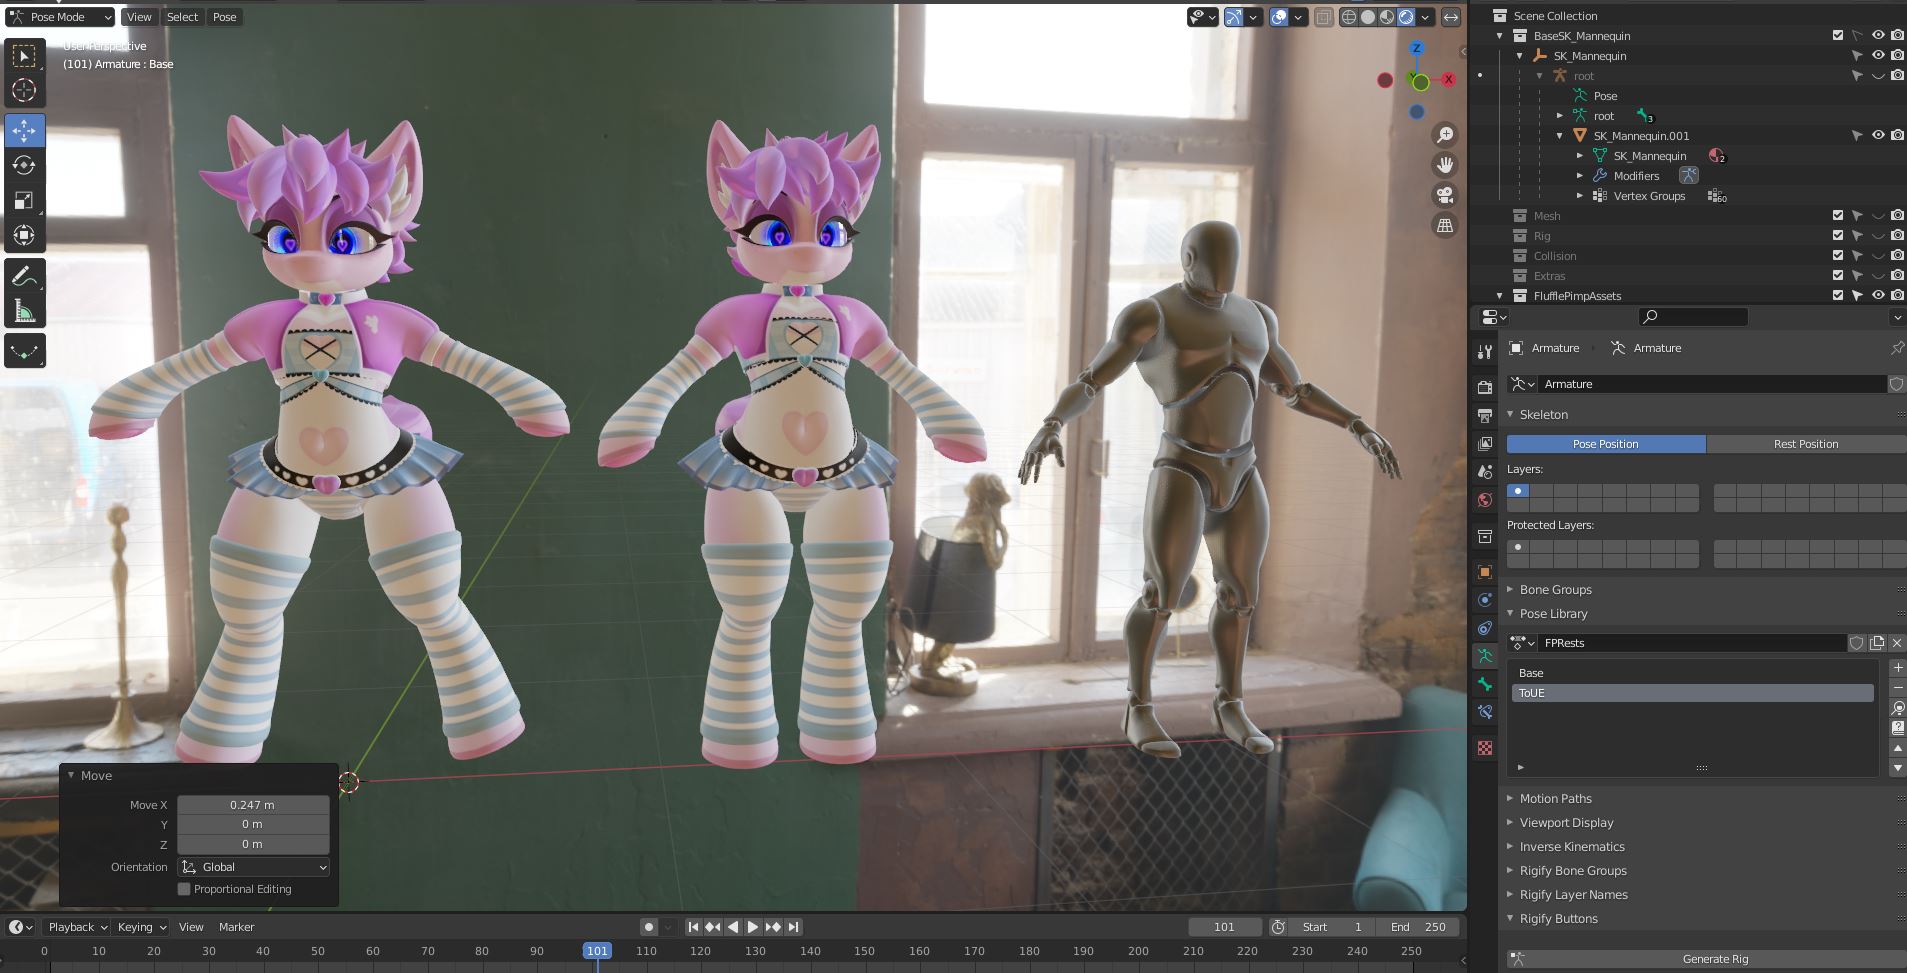This screenshot has height=973, width=1907.
Task: Open Object Data armature properties tab
Action: point(1485,656)
